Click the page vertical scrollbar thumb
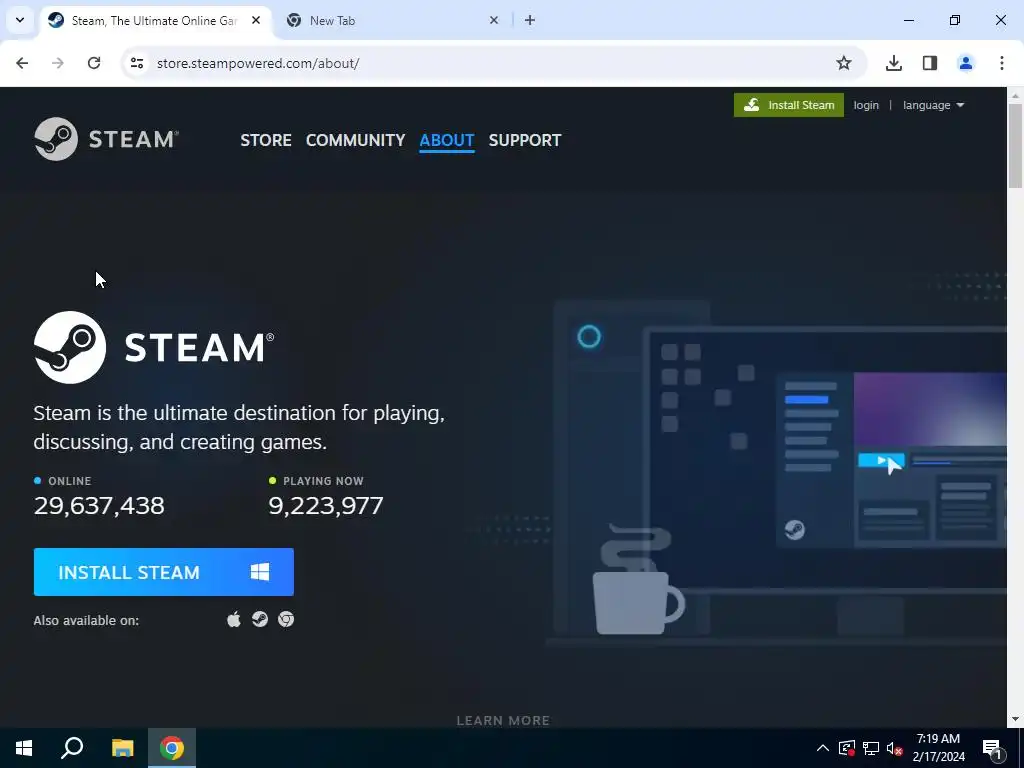Image resolution: width=1024 pixels, height=768 pixels. (1016, 146)
